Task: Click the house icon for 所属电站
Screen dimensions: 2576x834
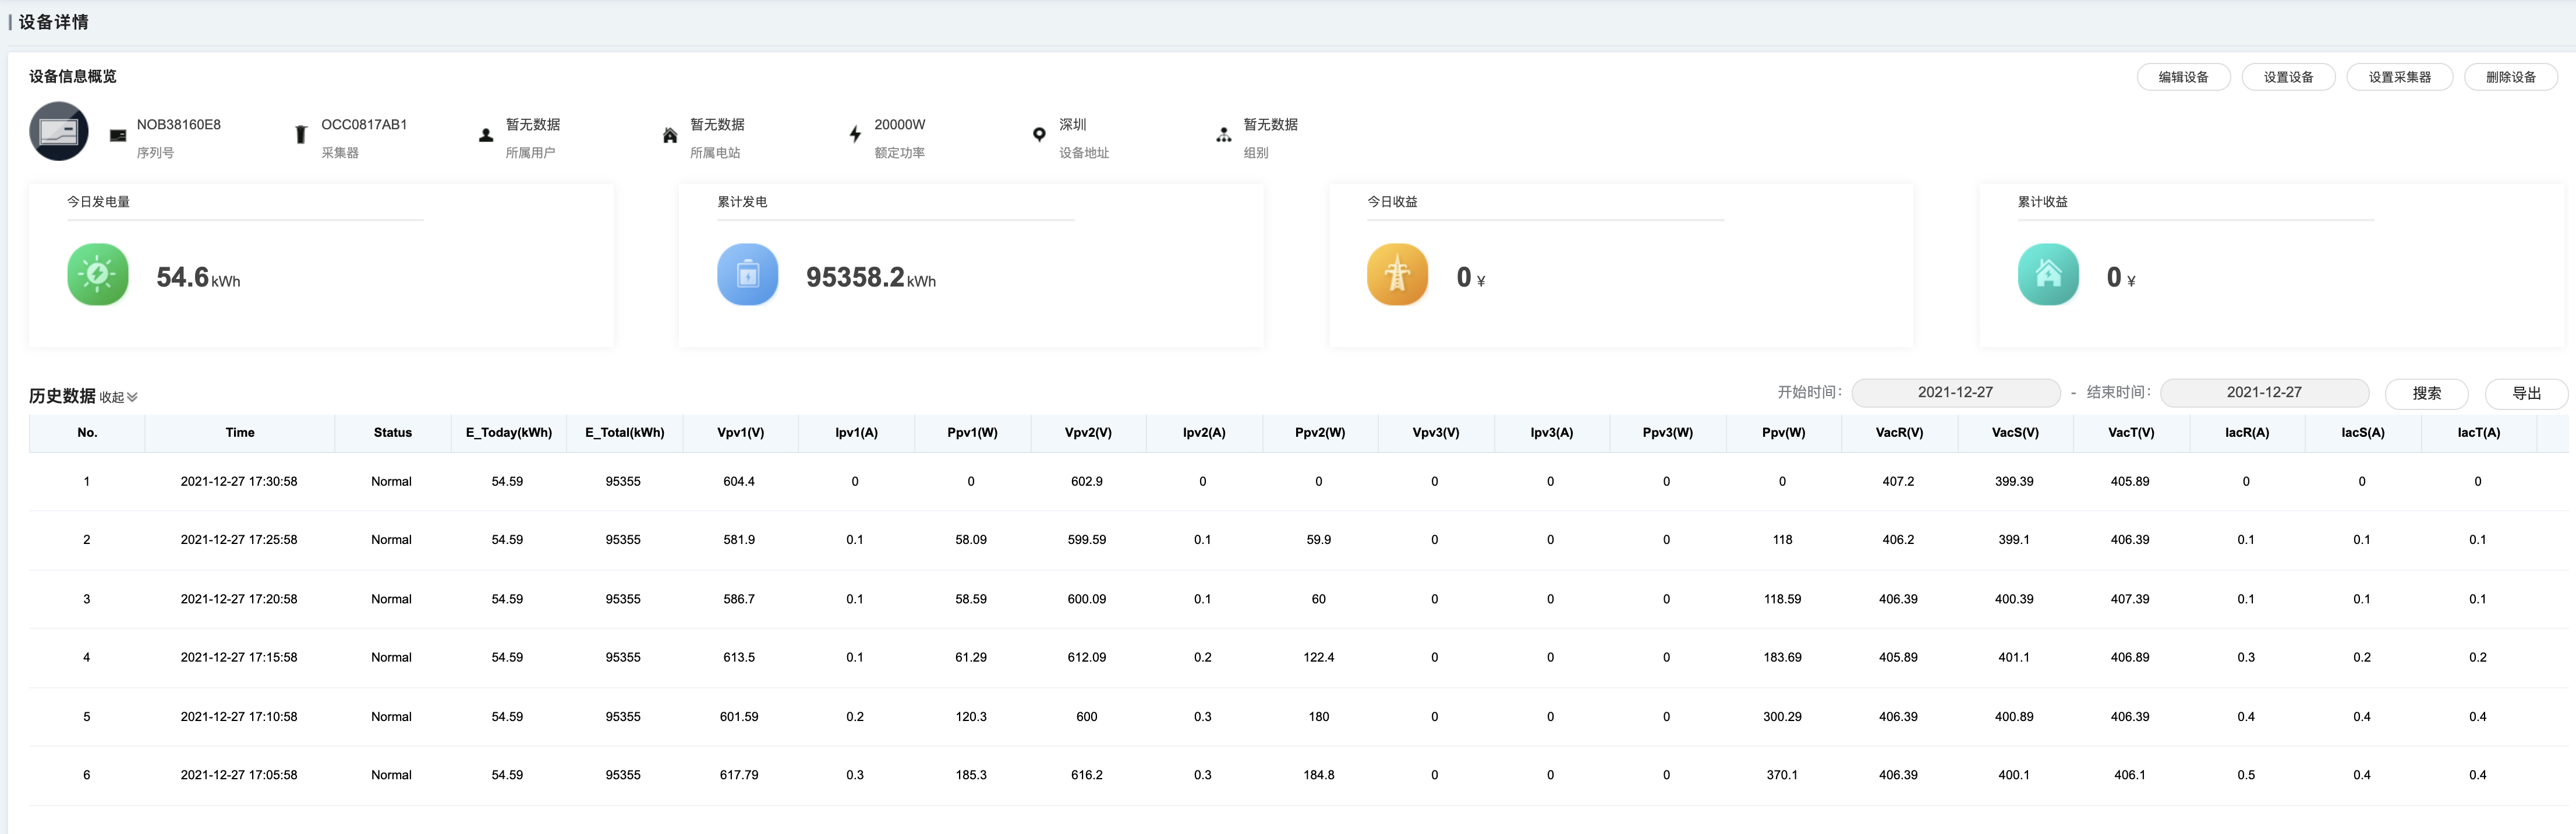Action: click(670, 135)
